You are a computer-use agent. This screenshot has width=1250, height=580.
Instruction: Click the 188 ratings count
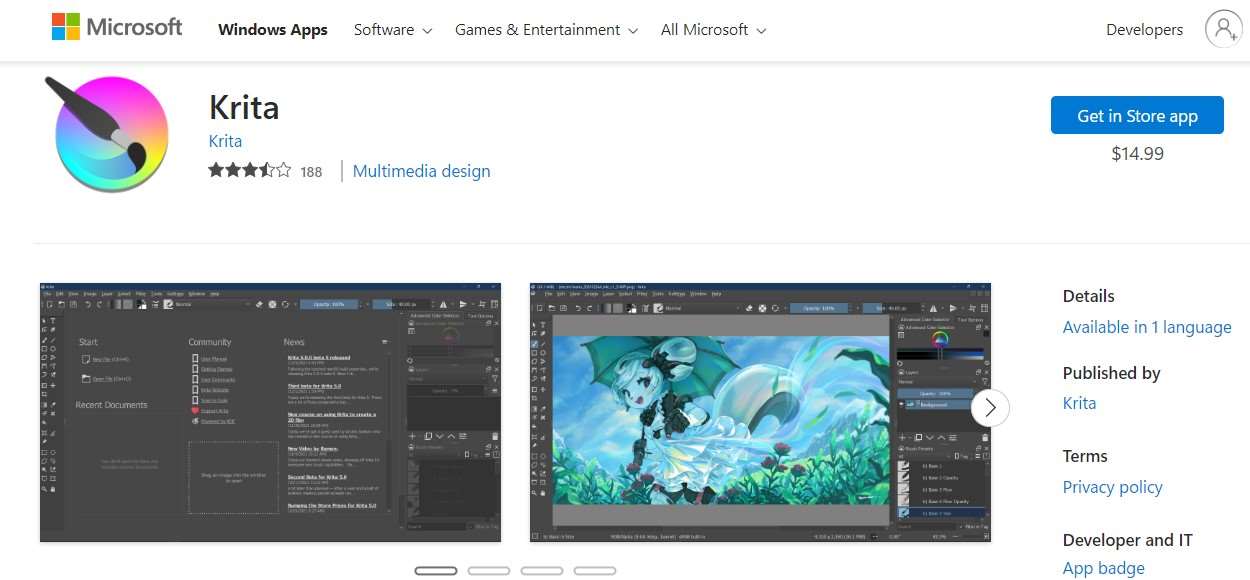click(311, 172)
